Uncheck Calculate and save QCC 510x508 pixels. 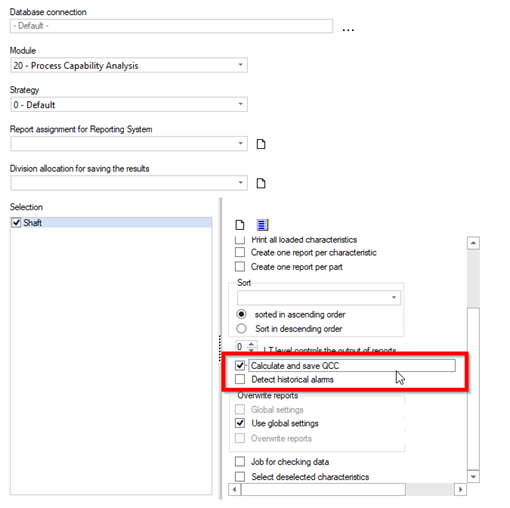[x=240, y=365]
